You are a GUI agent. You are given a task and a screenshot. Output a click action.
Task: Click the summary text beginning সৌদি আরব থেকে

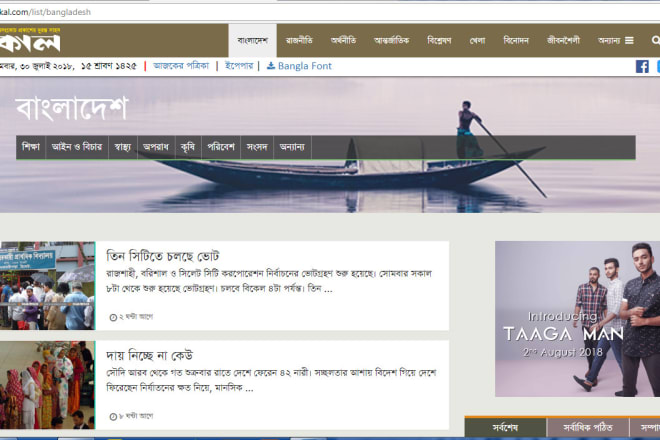click(x=271, y=380)
